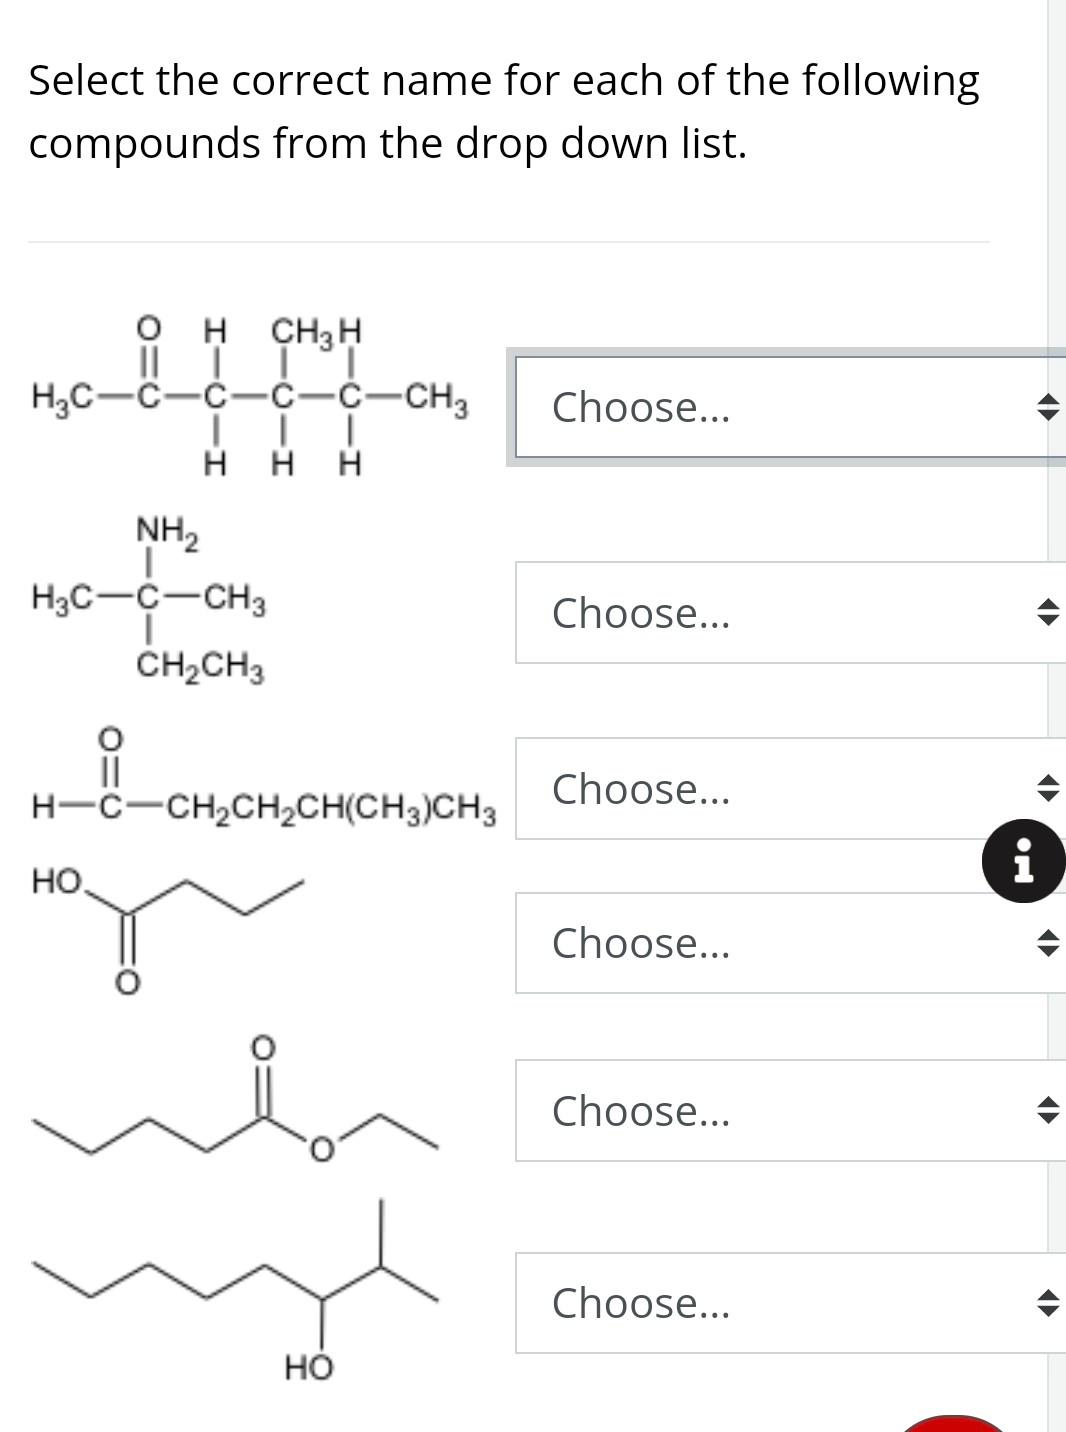Viewport: 1066px width, 1432px height.
Task: Open the first Choose dropdown for the ketone
Action: click(x=780, y=407)
